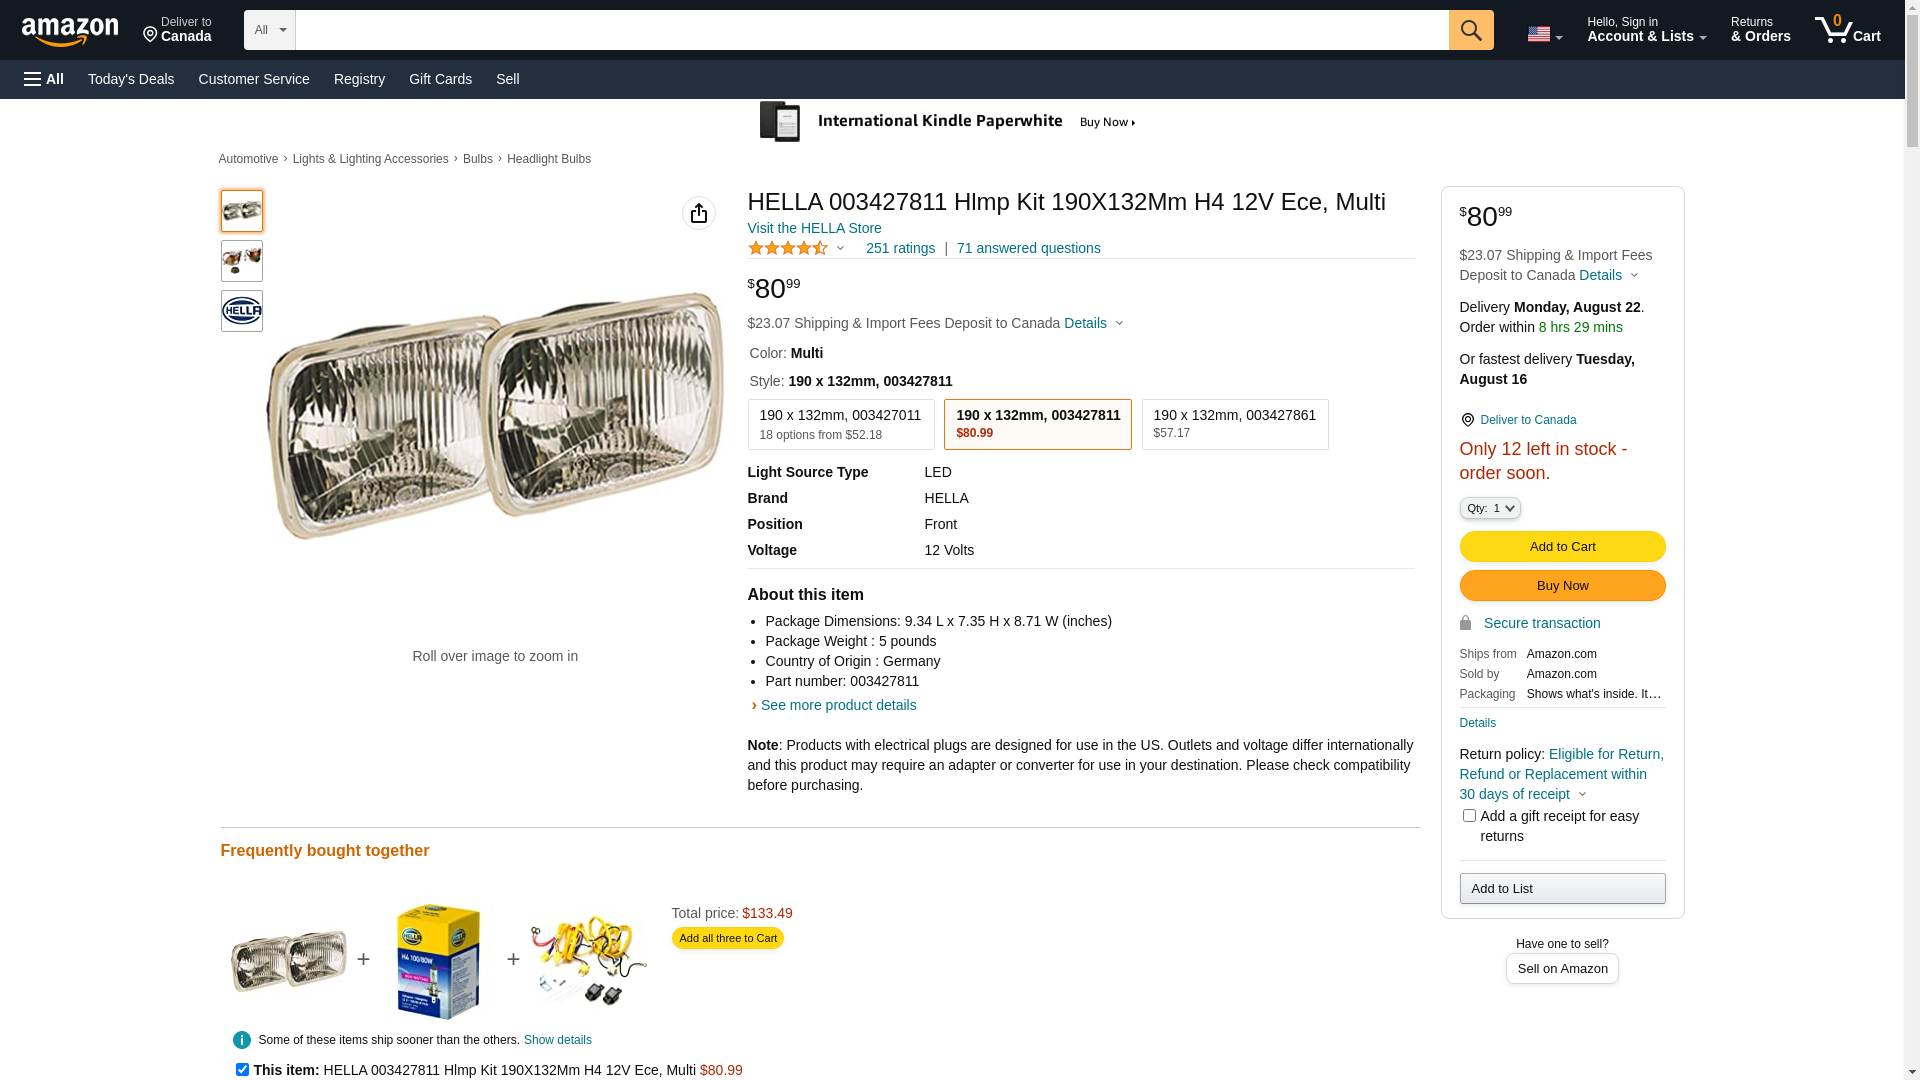Expand the Add to List dropdown
Screen dimensions: 1920x1080
pos(1562,888)
